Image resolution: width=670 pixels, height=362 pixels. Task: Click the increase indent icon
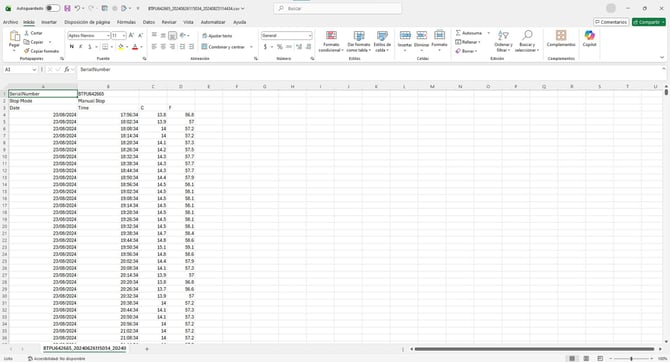coord(191,47)
